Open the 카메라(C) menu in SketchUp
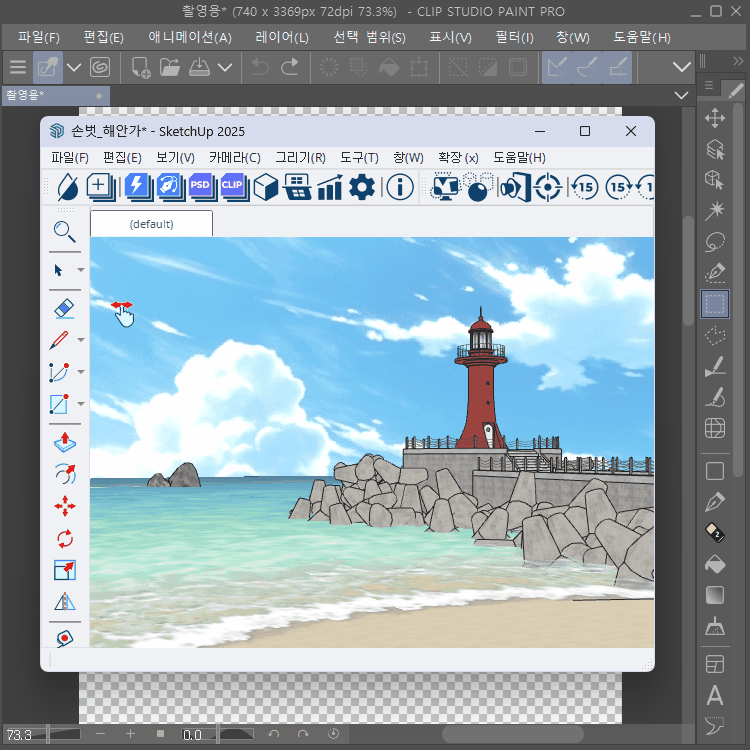The image size is (750, 750). click(x=234, y=158)
